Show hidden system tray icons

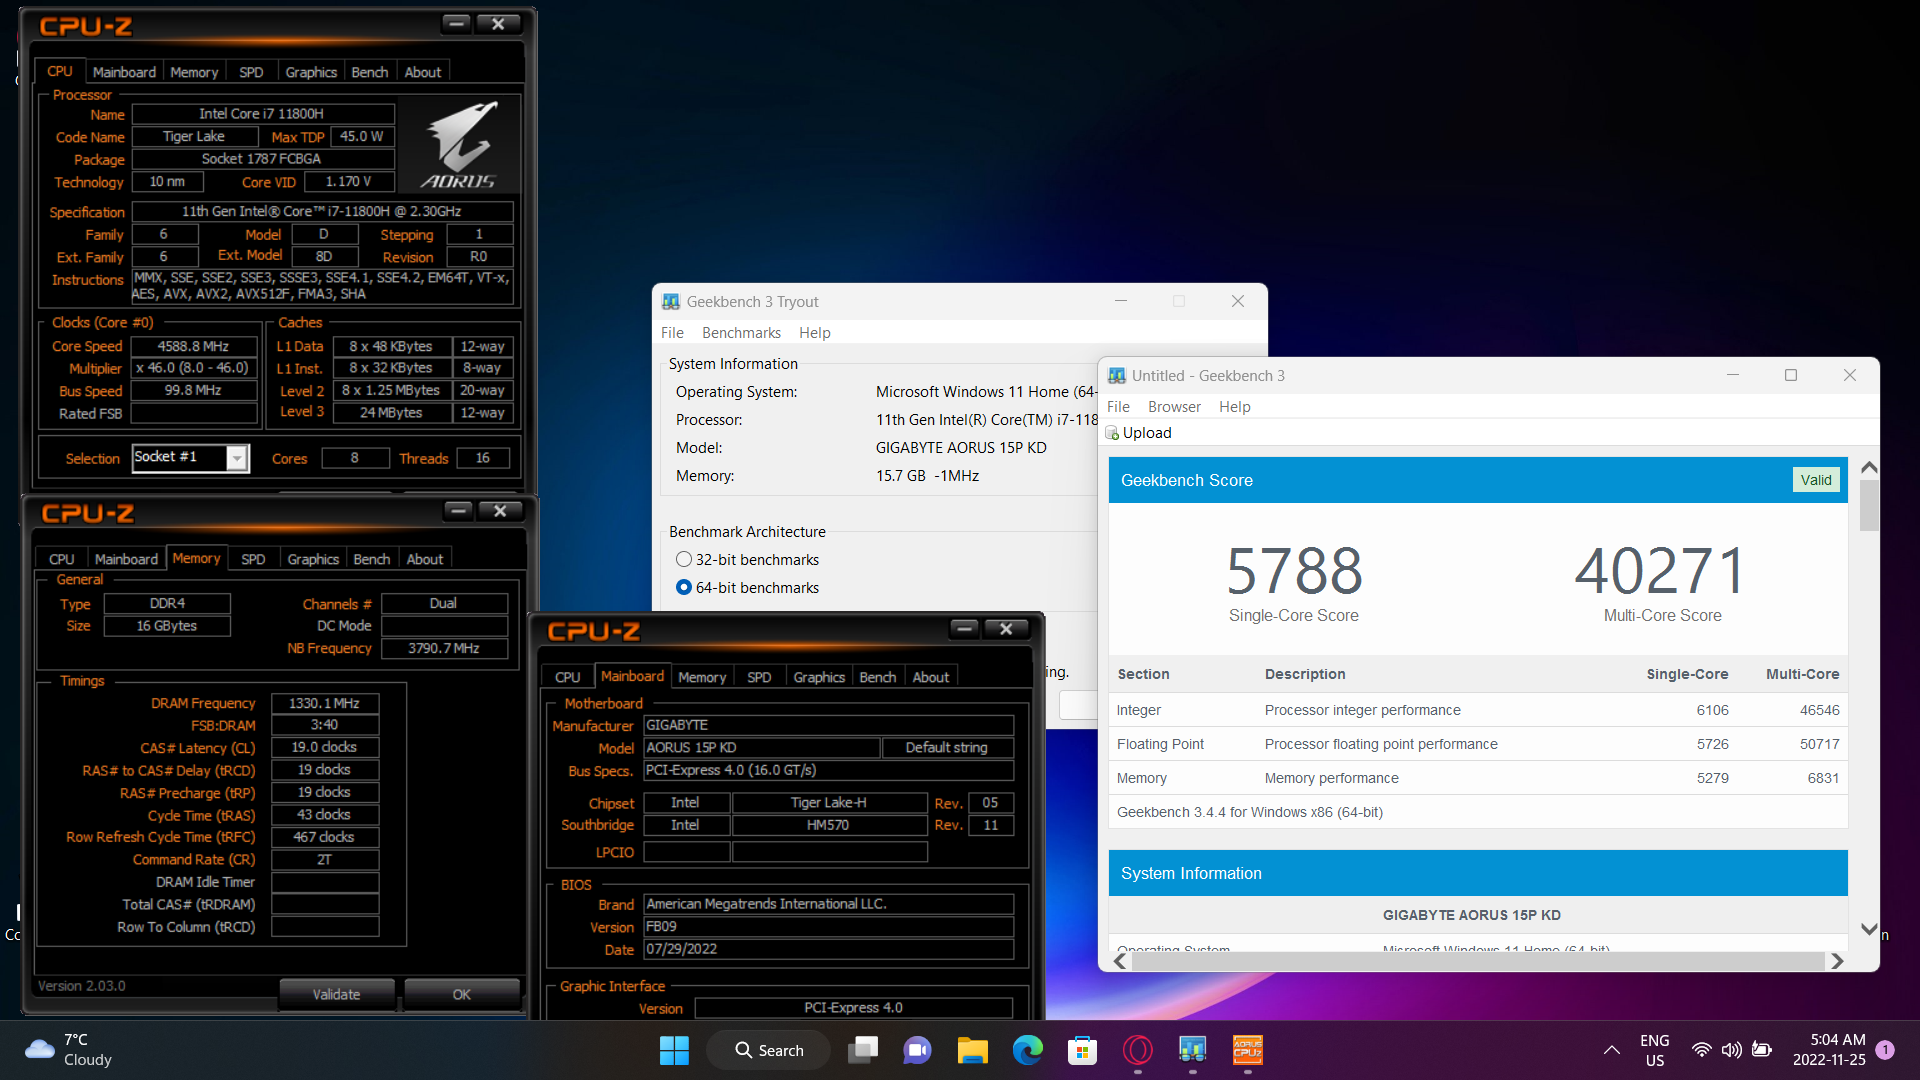tap(1612, 1050)
